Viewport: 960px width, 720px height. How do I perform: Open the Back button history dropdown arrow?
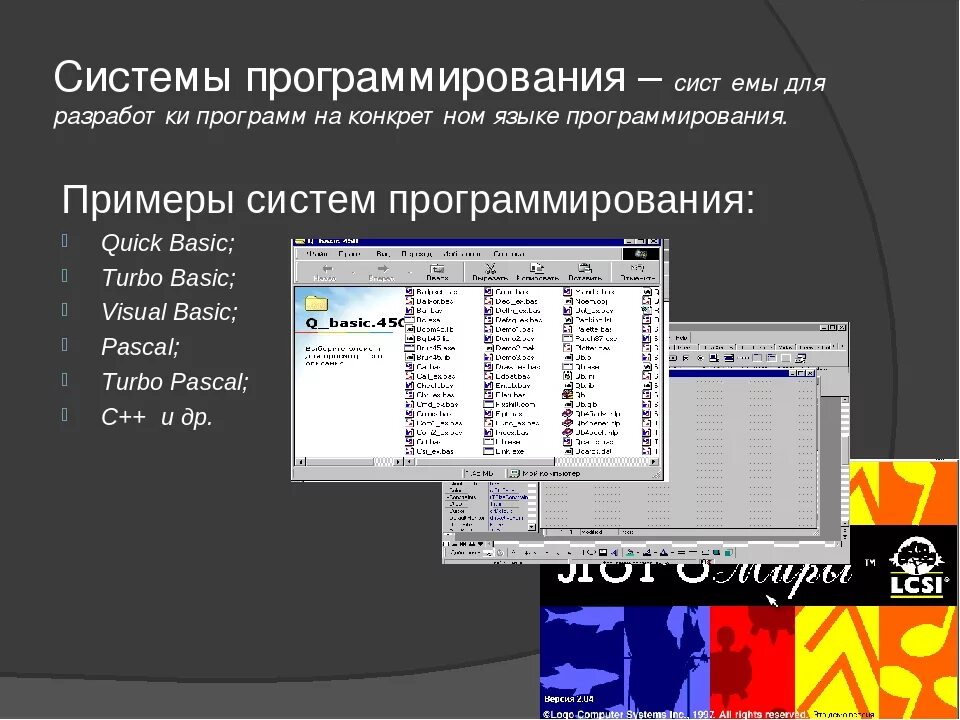point(353,270)
